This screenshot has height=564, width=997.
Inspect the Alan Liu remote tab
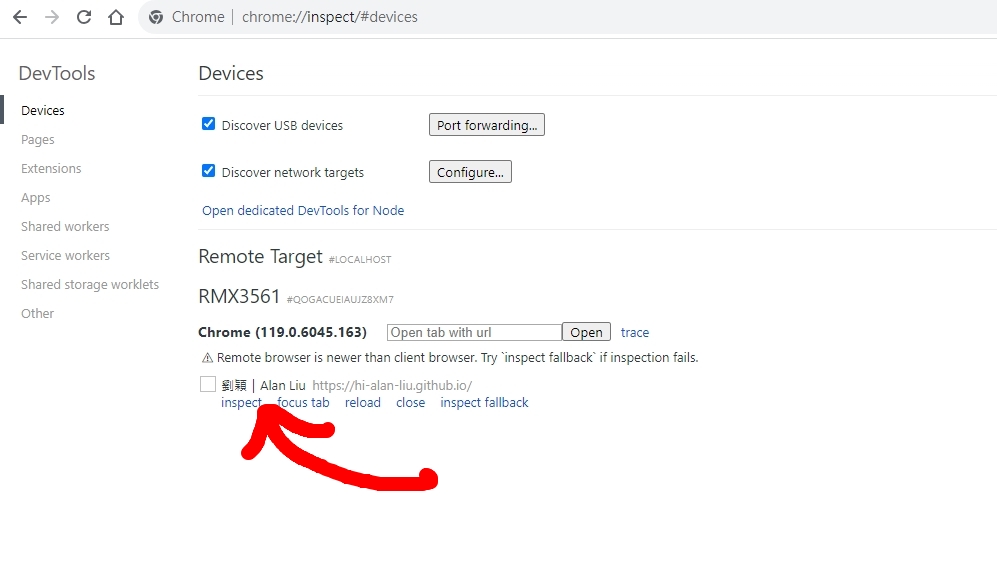click(241, 402)
